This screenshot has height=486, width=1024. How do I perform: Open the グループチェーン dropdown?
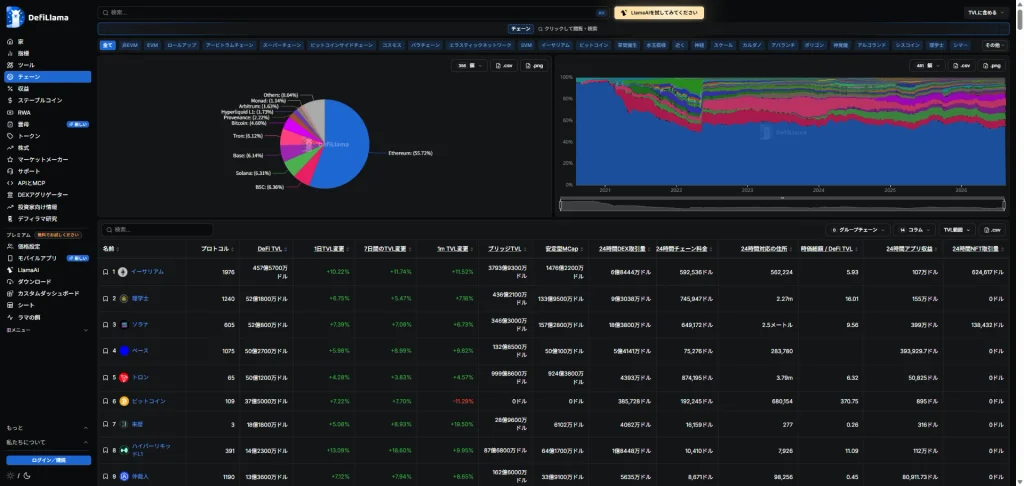click(857, 230)
